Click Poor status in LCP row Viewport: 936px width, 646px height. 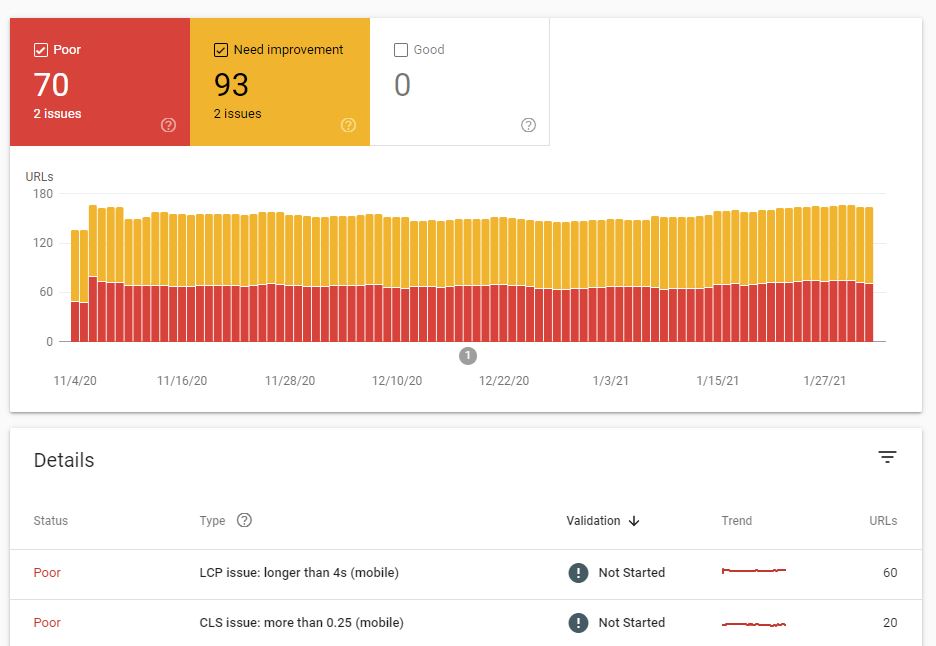point(47,573)
